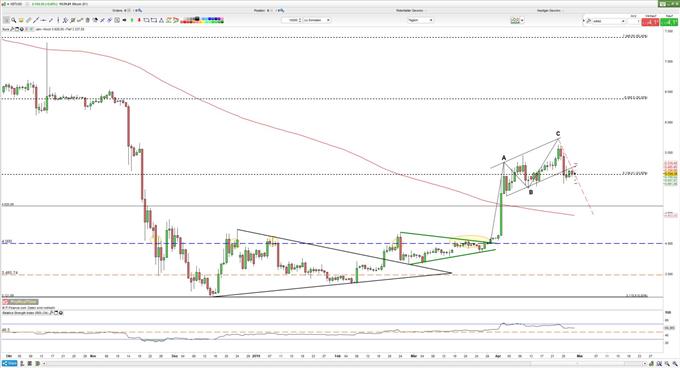Open price indicator settings wrench icon
This screenshot has height=368, width=680.
(12, 29)
